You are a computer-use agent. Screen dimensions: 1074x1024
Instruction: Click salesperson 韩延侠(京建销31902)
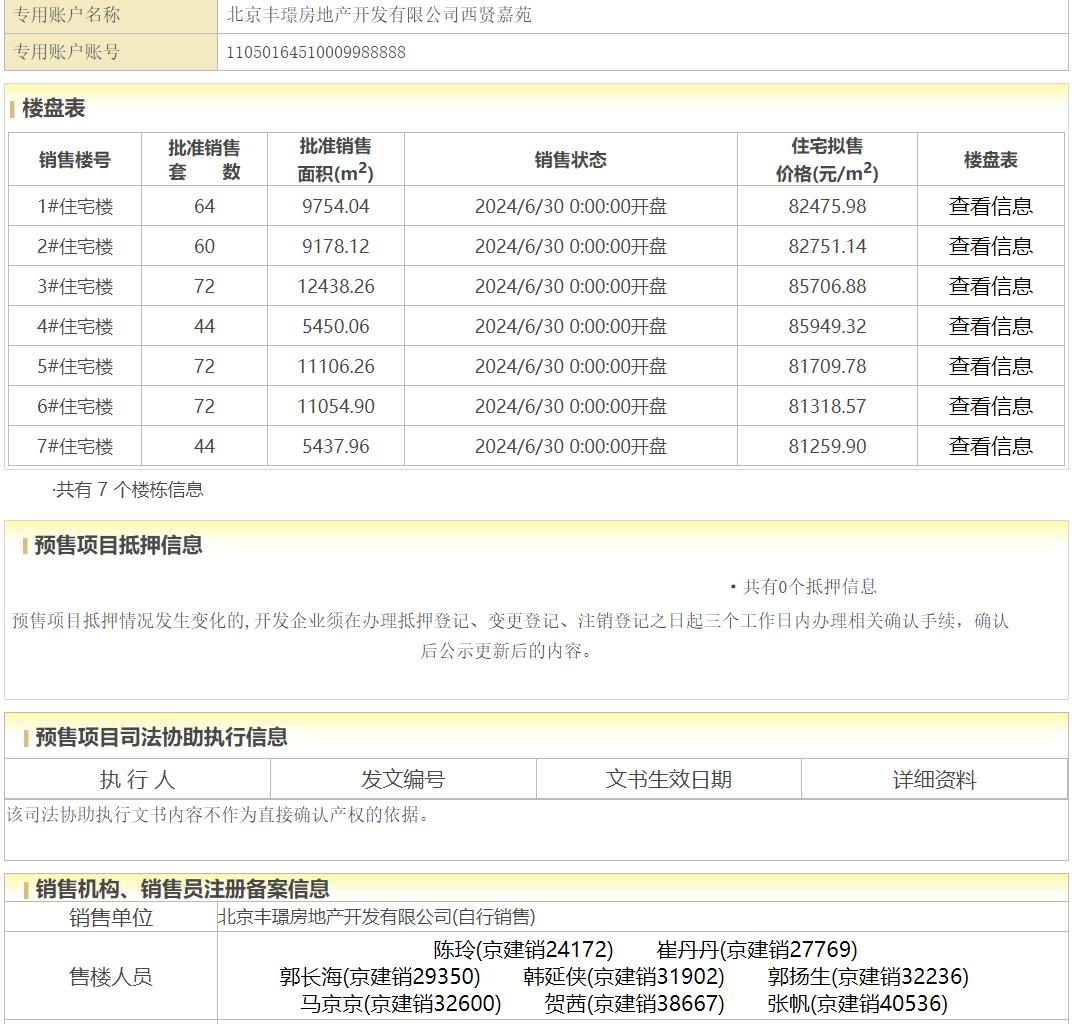pyautogui.click(x=624, y=977)
